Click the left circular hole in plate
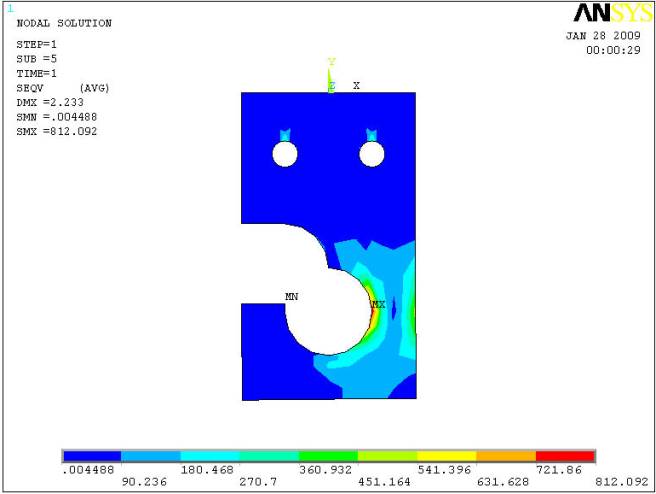Screen dimensions: 656x494 pyautogui.click(x=285, y=154)
